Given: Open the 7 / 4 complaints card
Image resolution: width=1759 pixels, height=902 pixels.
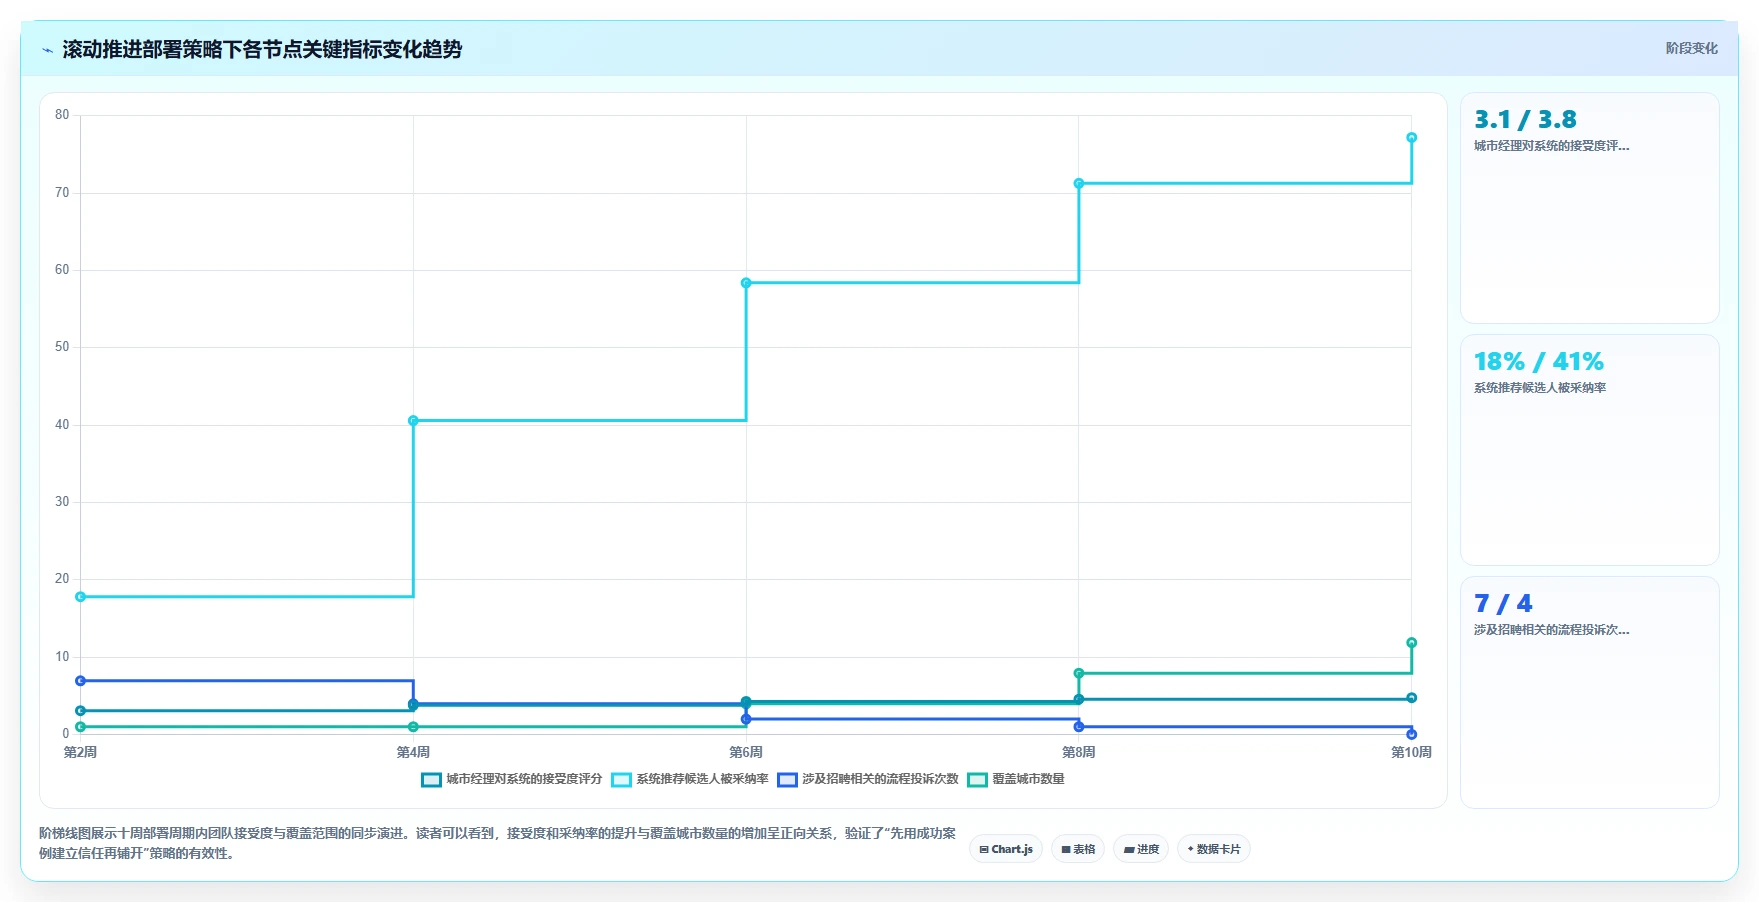Looking at the screenshot, I should click(1589, 692).
